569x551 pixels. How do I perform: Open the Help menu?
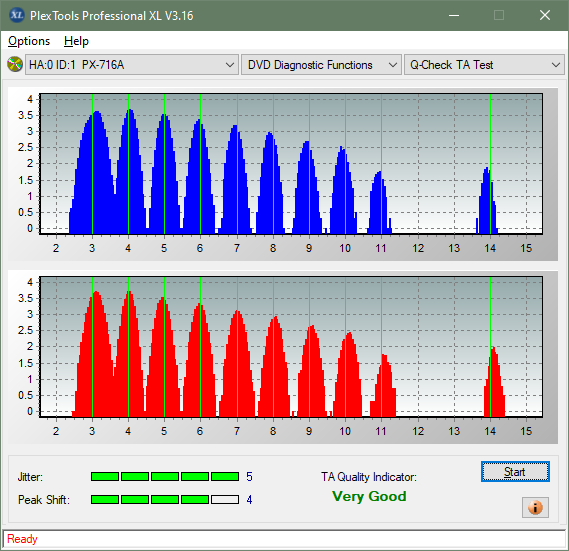76,41
